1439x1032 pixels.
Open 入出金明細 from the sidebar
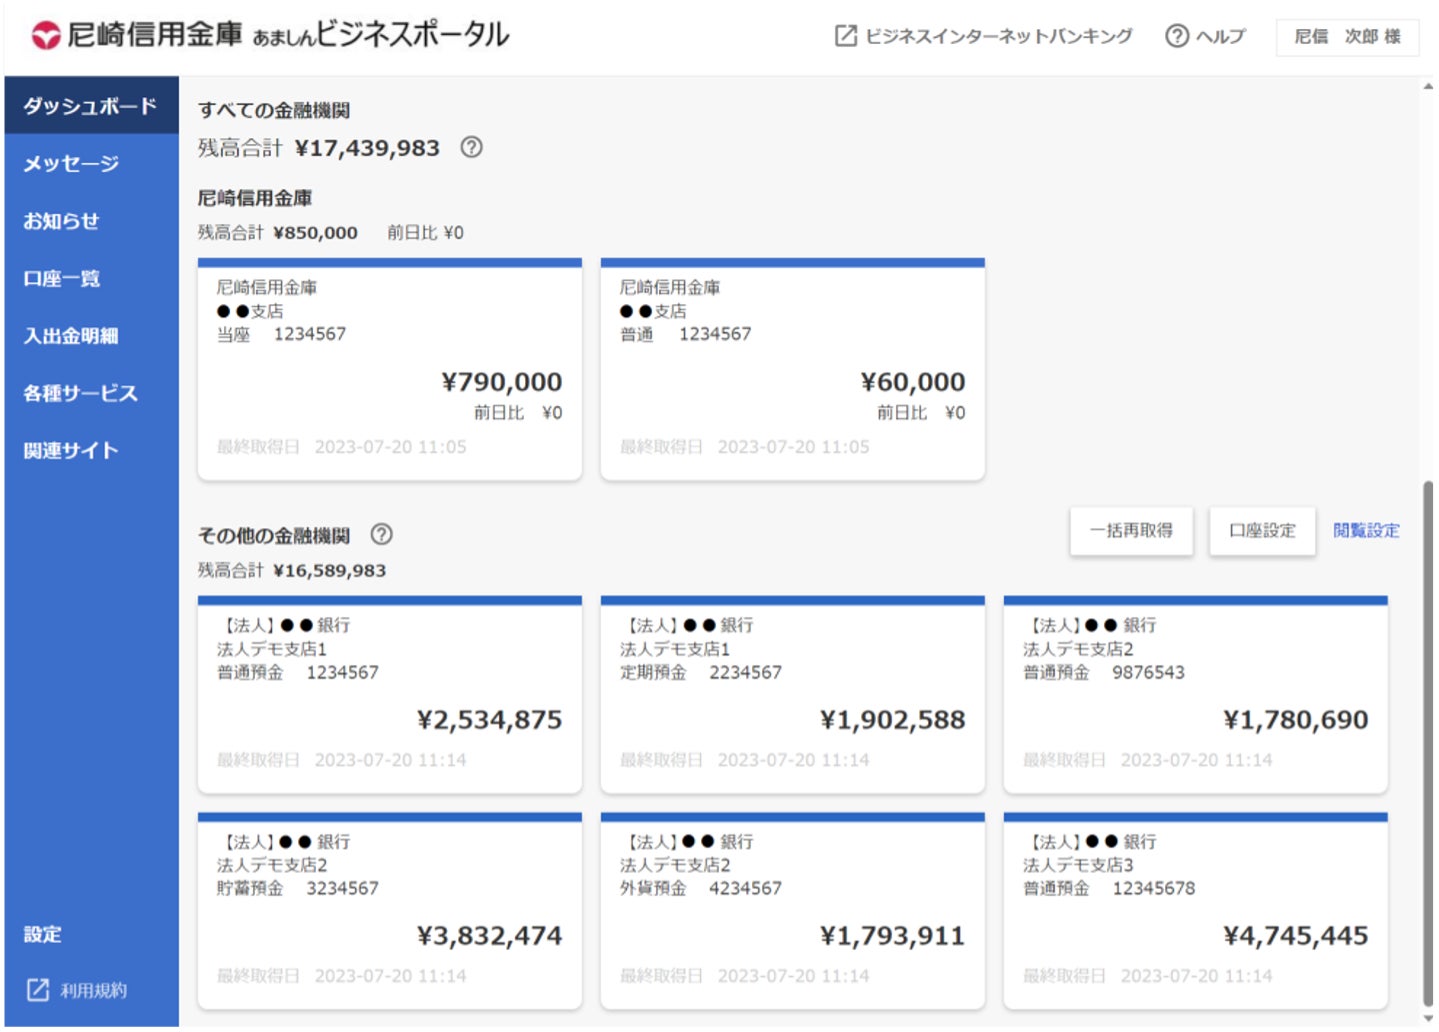point(71,336)
